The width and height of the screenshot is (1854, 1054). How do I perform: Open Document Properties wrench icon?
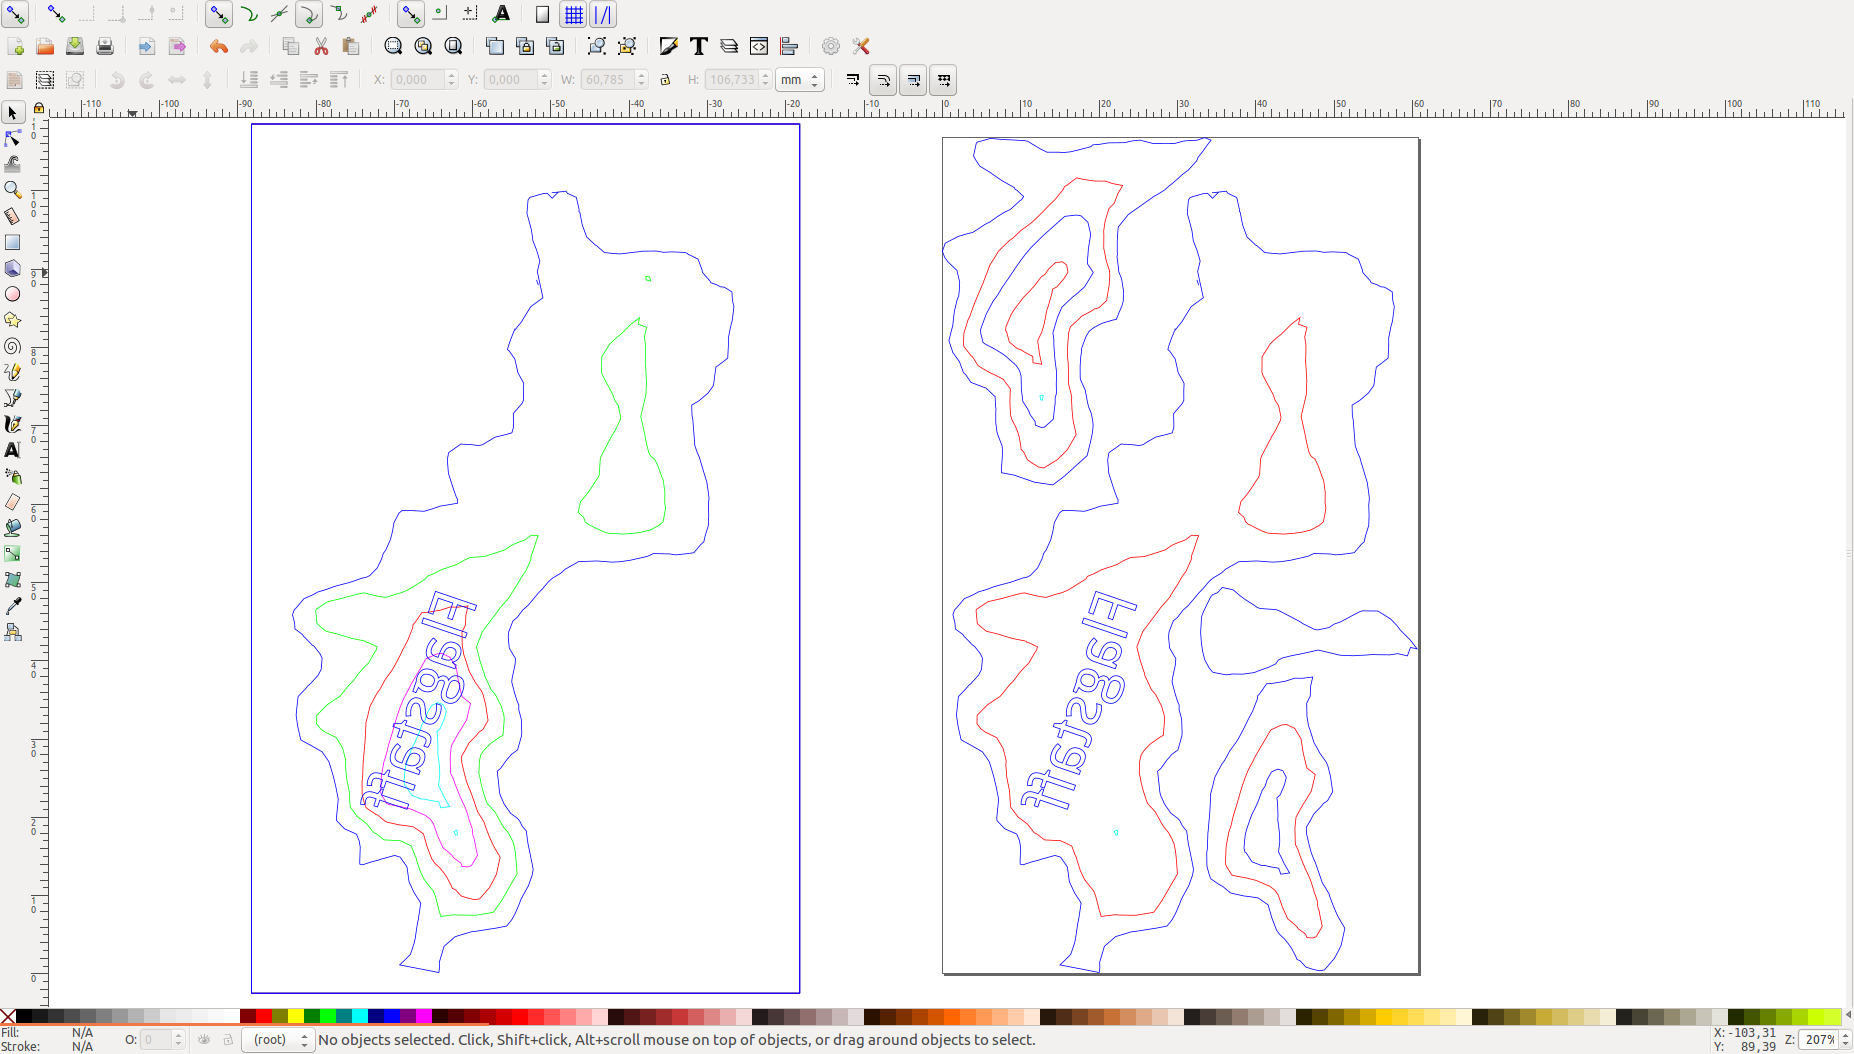click(x=861, y=46)
